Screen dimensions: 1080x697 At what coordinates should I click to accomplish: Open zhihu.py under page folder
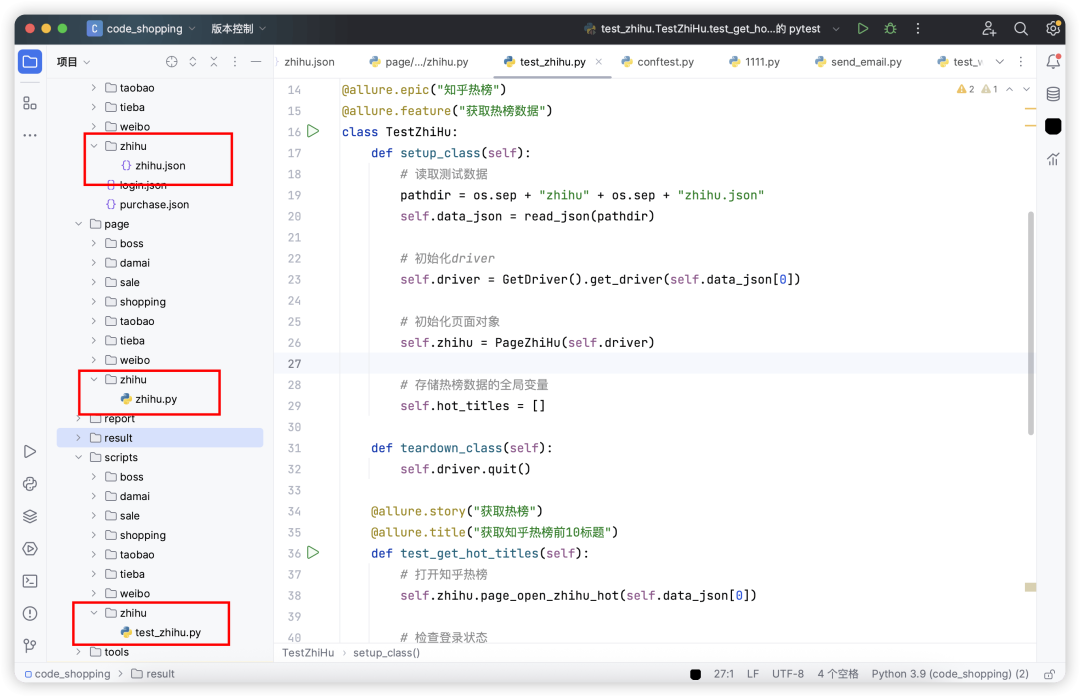coord(149,399)
